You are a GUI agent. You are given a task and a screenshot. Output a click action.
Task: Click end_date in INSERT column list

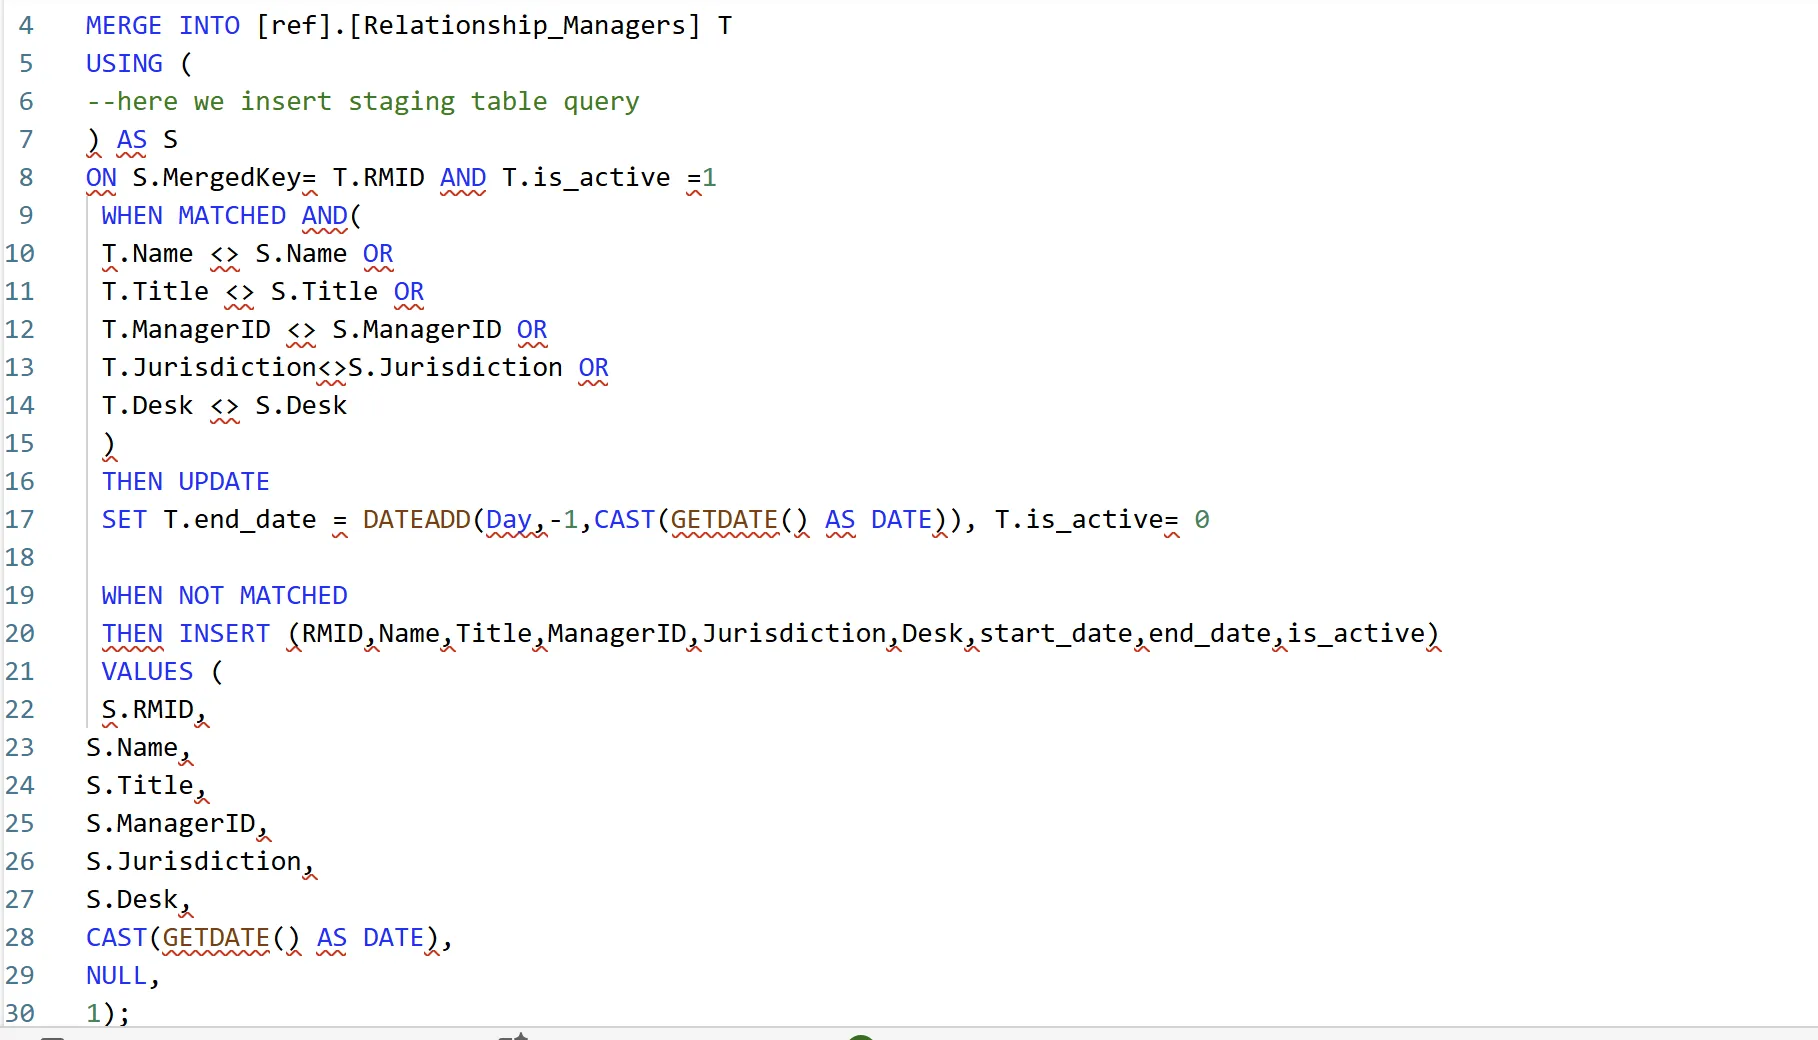point(1210,633)
